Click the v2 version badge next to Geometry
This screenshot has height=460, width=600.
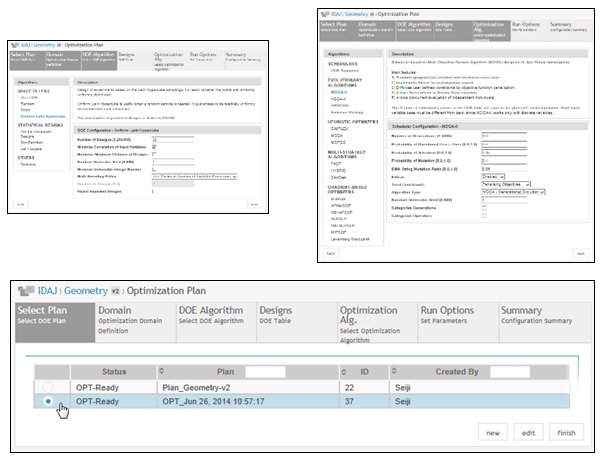tap(115, 291)
